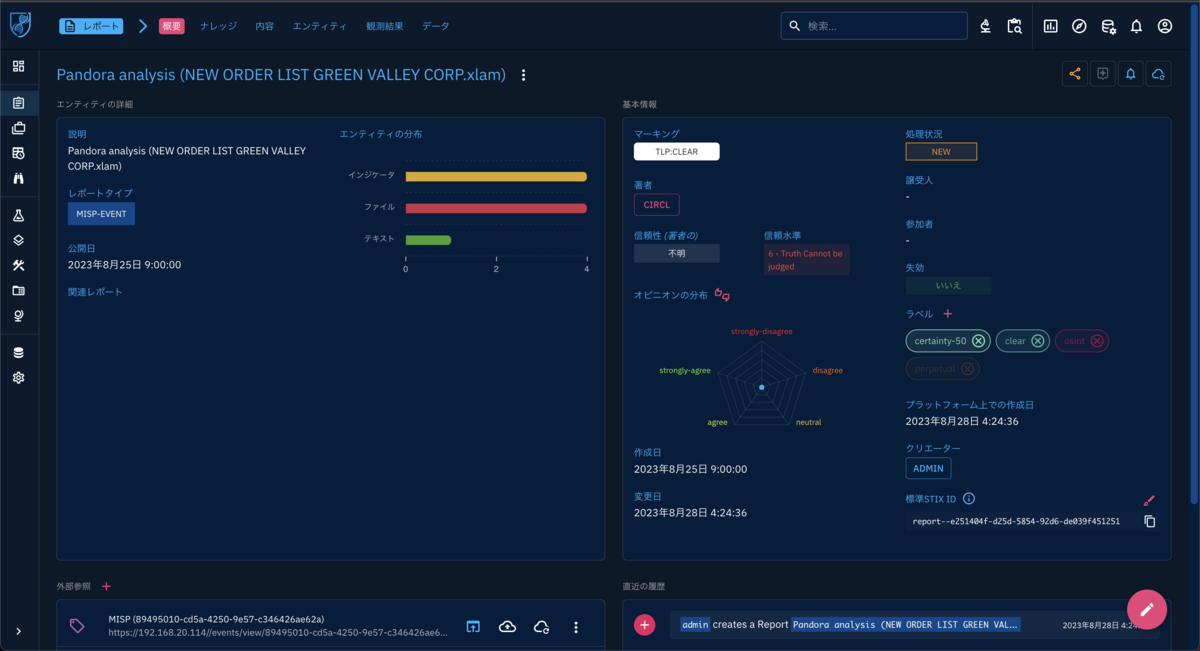
Task: Click the MISP-EVENT report type chip
Action: coord(101,213)
